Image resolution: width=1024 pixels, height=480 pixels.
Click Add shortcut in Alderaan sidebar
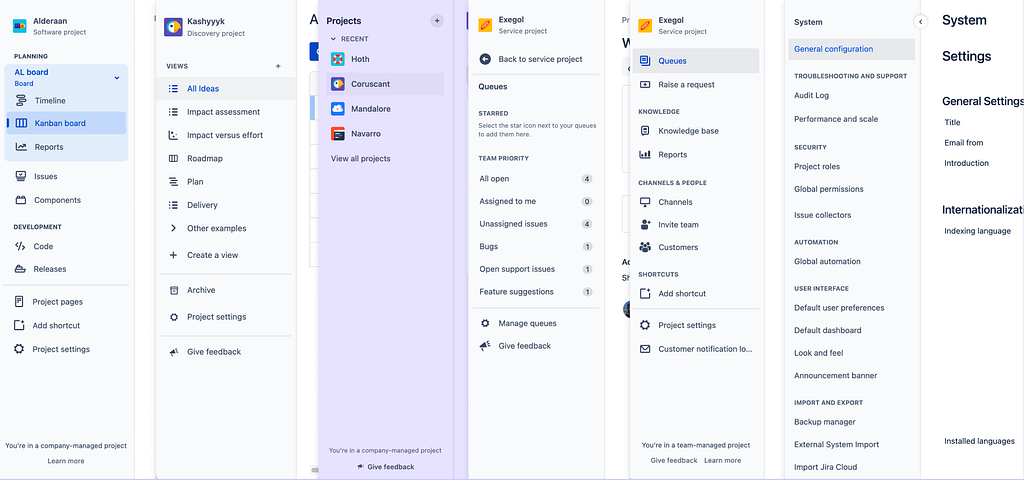pos(56,325)
